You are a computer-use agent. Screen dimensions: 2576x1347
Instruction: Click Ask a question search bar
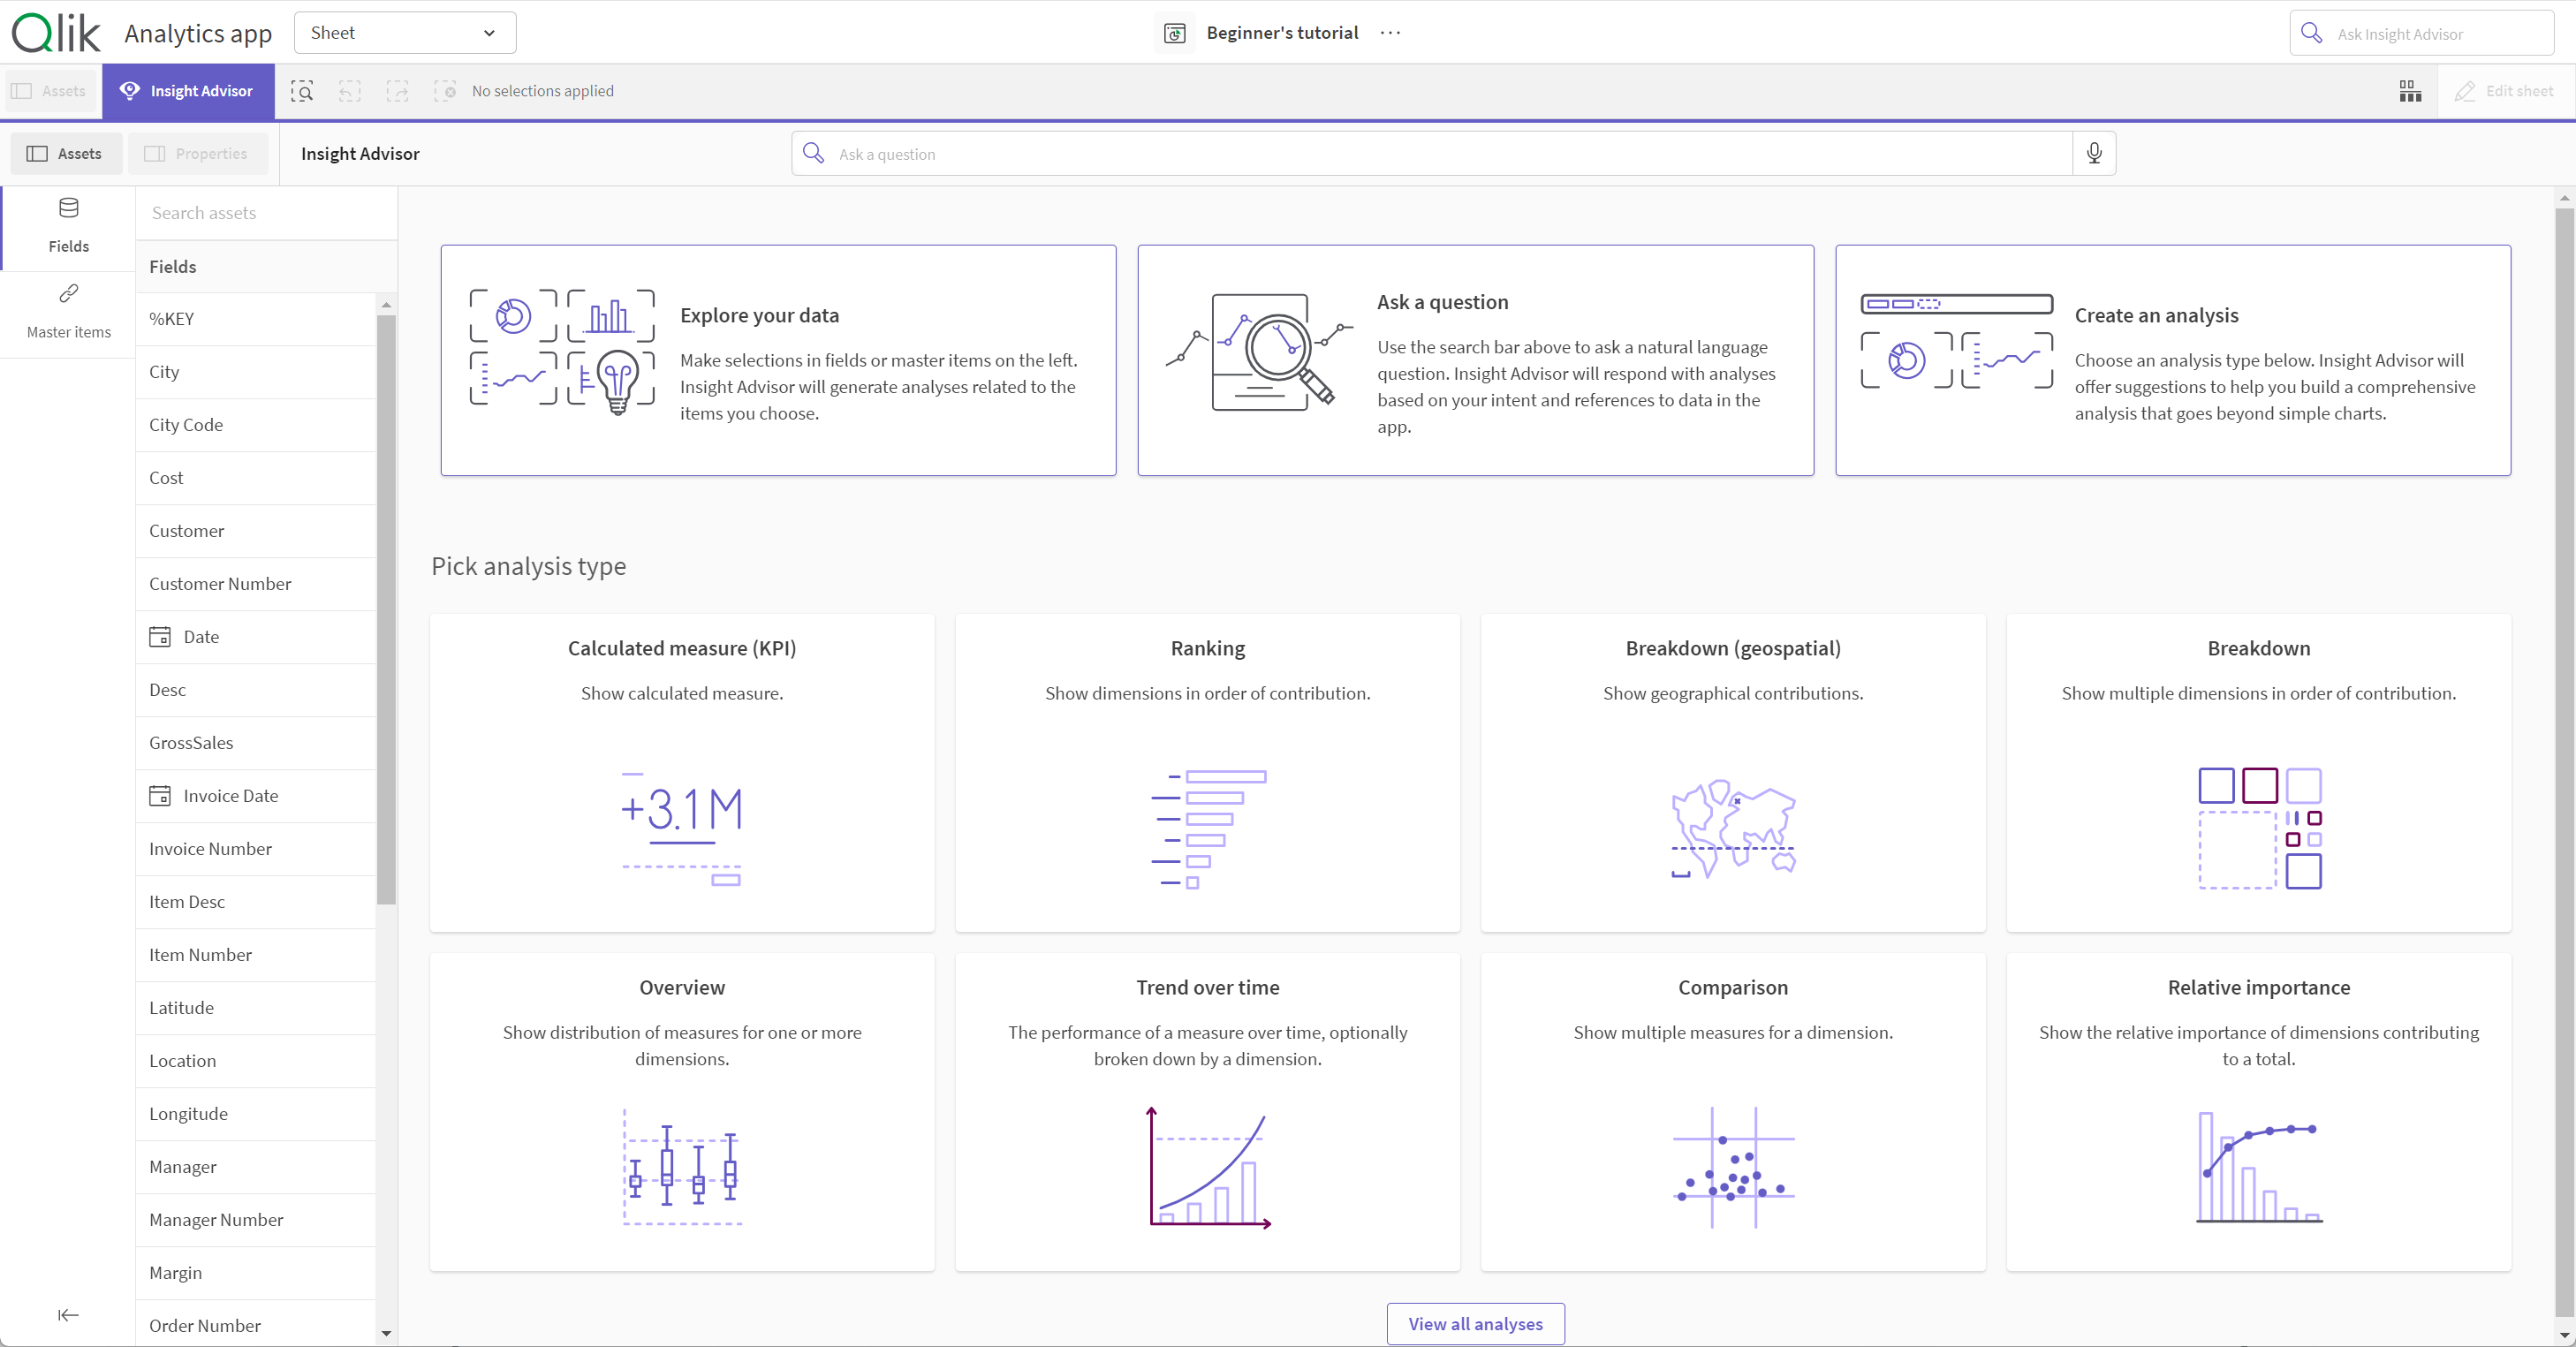[1448, 154]
